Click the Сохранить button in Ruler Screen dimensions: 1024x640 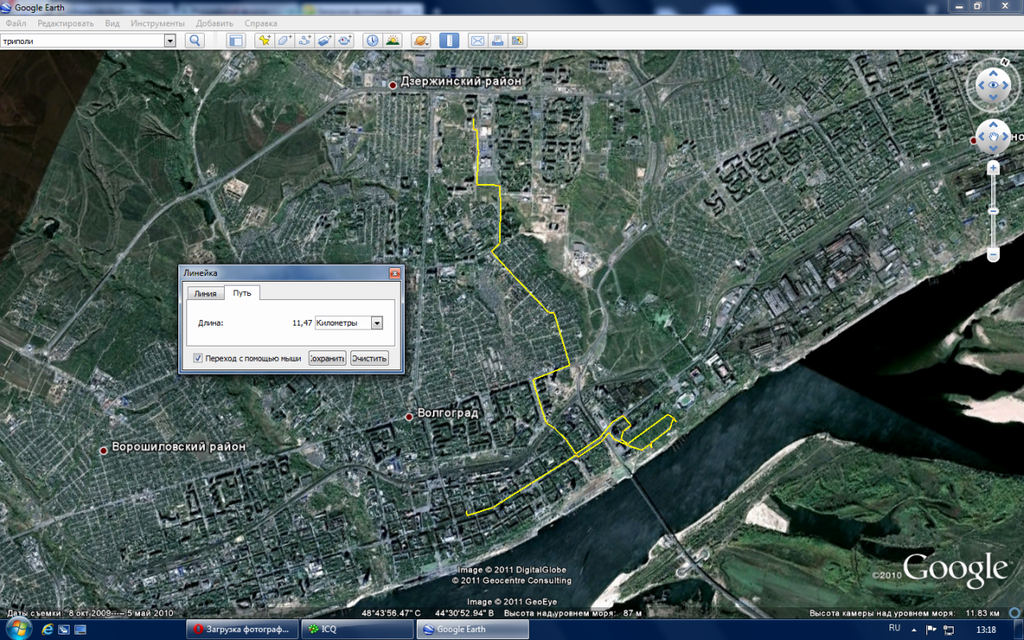[327, 358]
